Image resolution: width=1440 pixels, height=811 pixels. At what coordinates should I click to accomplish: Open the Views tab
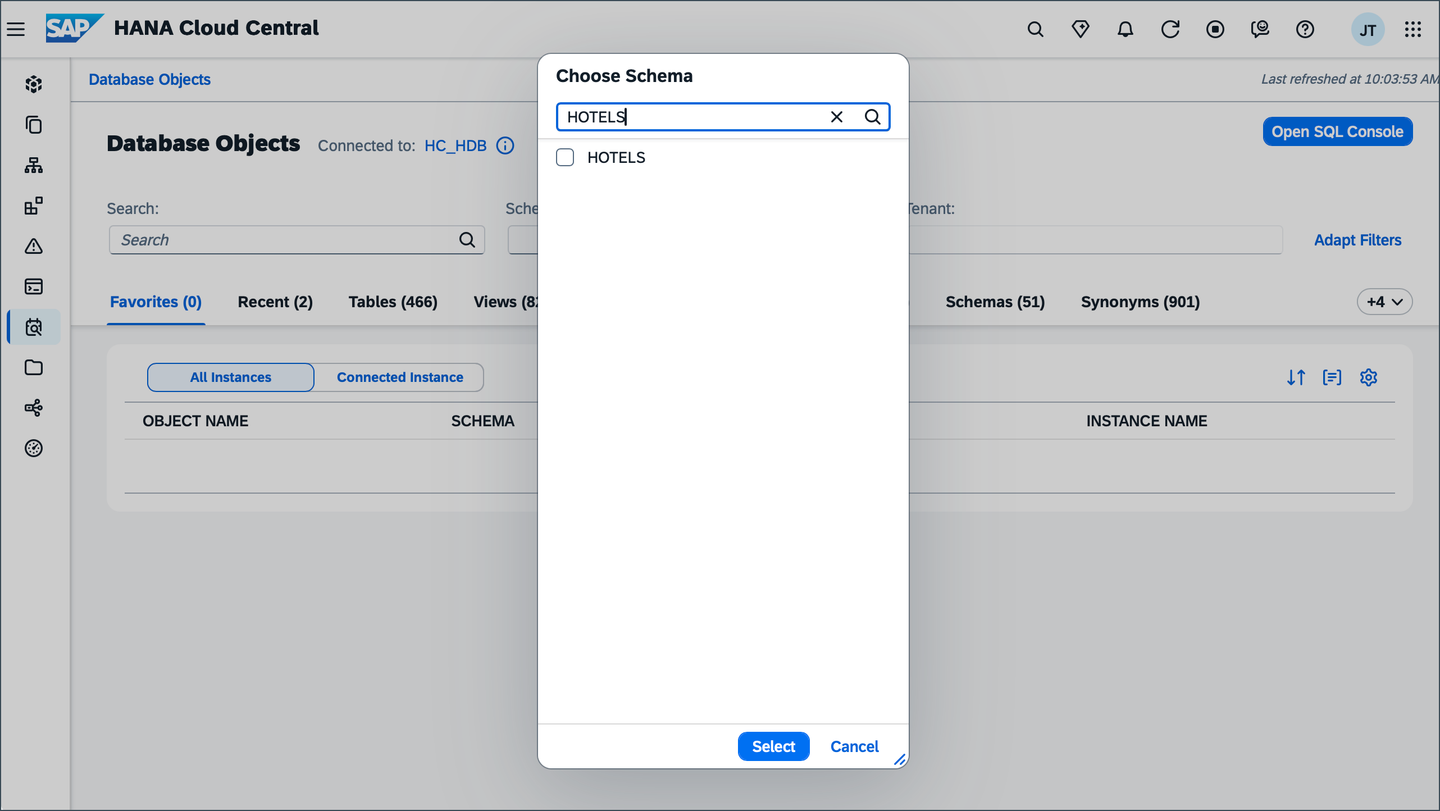click(x=506, y=302)
